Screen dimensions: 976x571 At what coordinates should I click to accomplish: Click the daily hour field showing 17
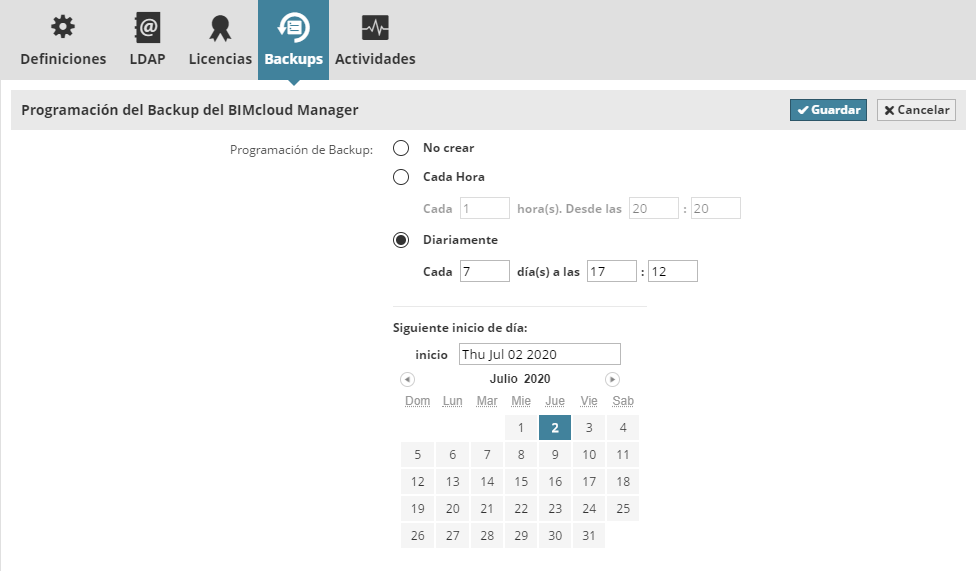pyautogui.click(x=612, y=271)
